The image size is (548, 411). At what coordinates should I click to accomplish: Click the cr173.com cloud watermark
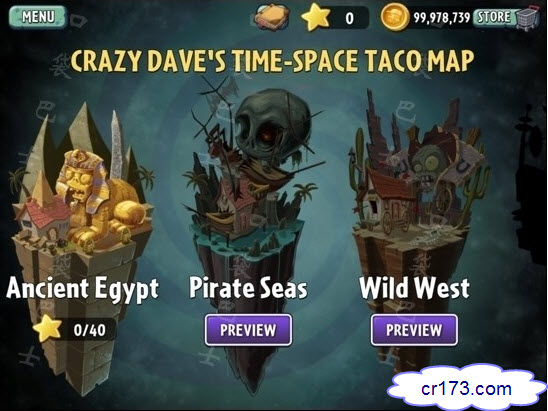(468, 388)
